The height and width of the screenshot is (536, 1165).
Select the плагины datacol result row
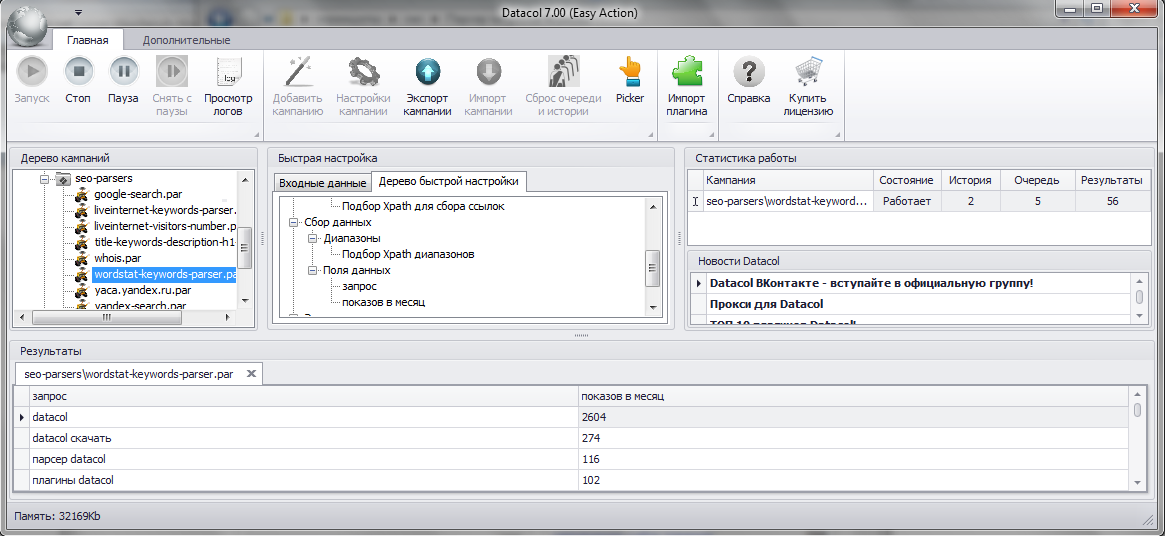(572, 480)
